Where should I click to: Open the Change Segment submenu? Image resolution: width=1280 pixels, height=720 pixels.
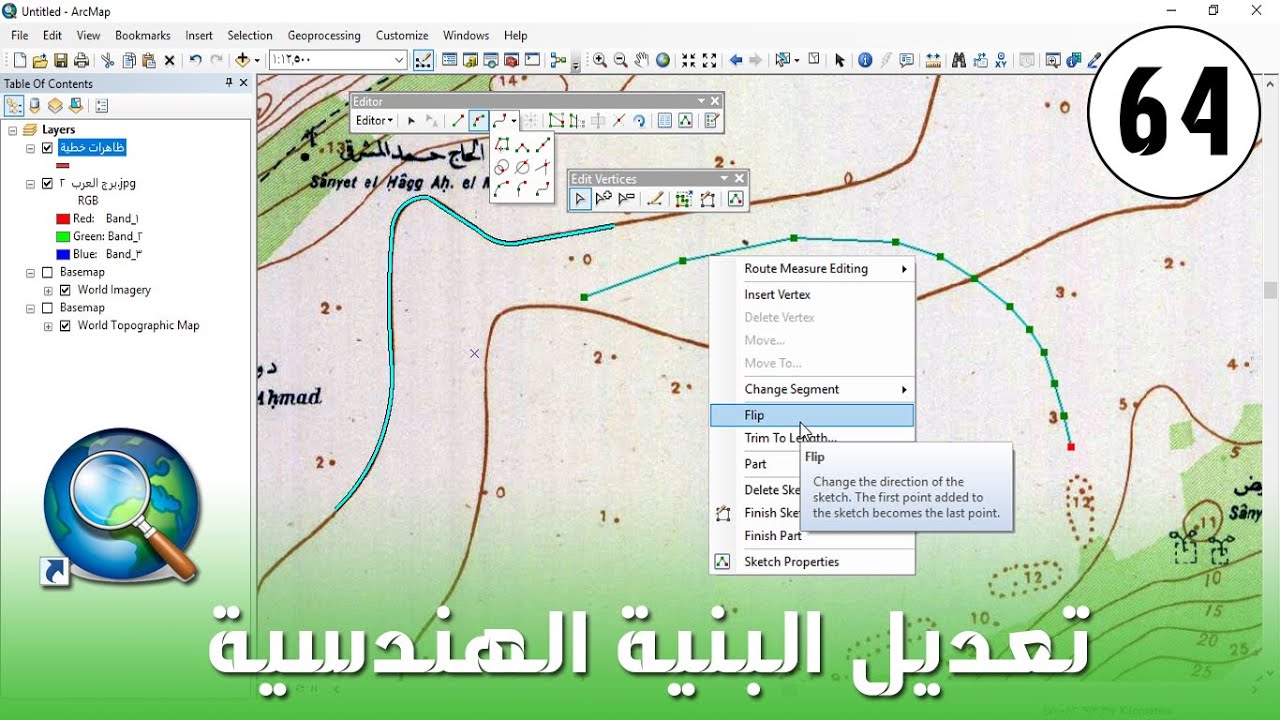(x=812, y=389)
